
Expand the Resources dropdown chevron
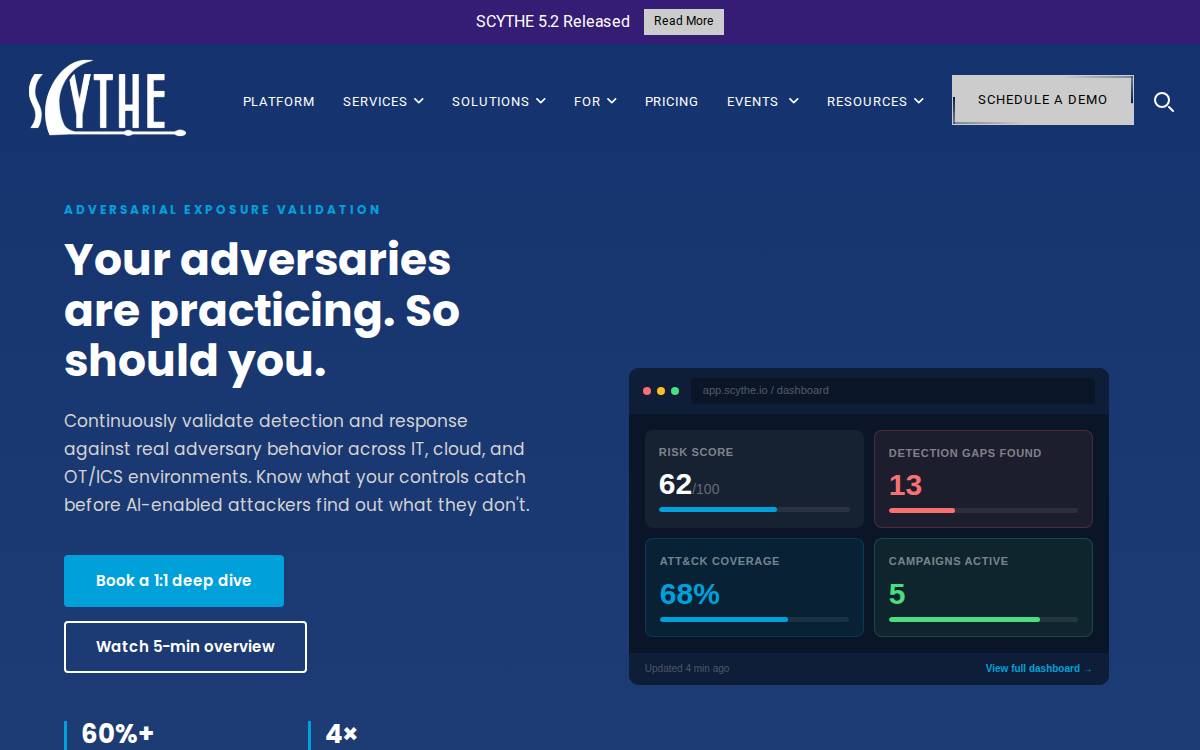[x=919, y=101]
